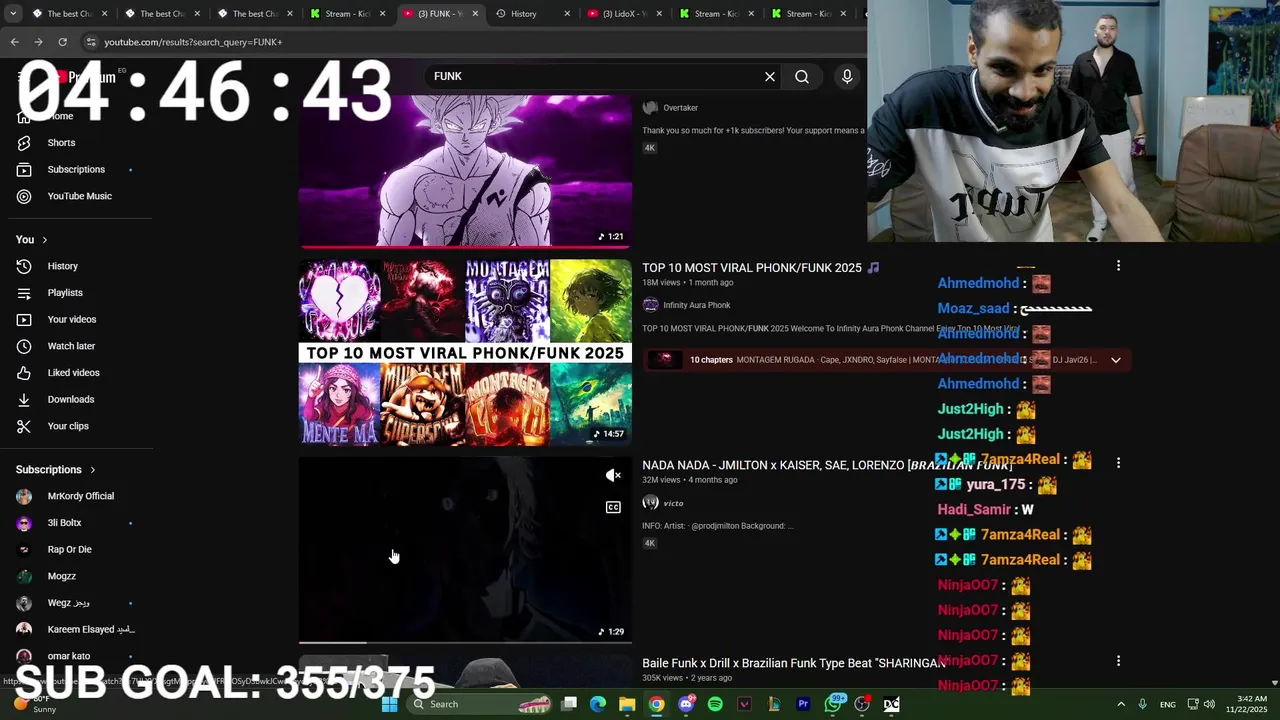This screenshot has width=1280, height=720.
Task: Open the Windows Start menu
Action: coord(390,704)
